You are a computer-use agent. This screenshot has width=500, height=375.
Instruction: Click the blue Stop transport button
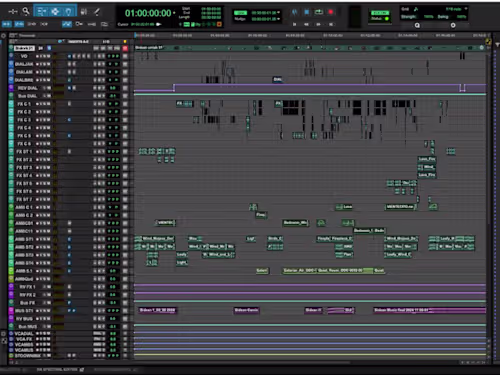[307, 12]
